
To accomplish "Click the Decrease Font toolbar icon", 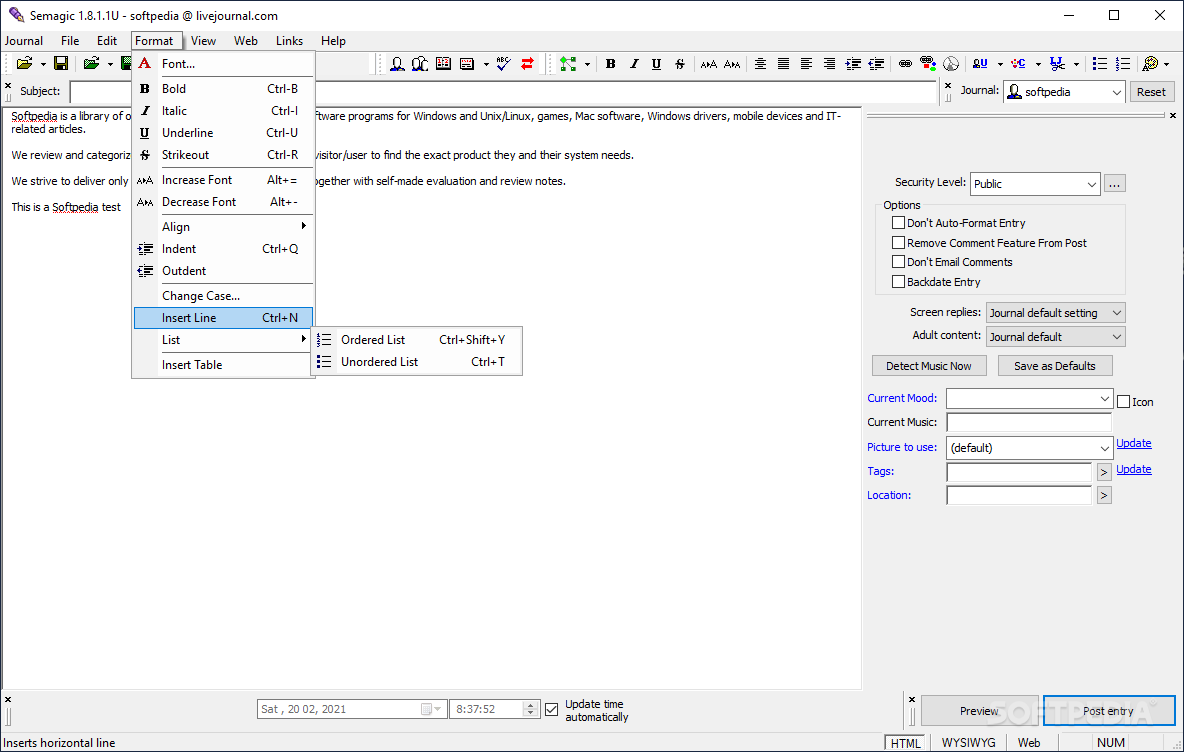I will point(732,64).
